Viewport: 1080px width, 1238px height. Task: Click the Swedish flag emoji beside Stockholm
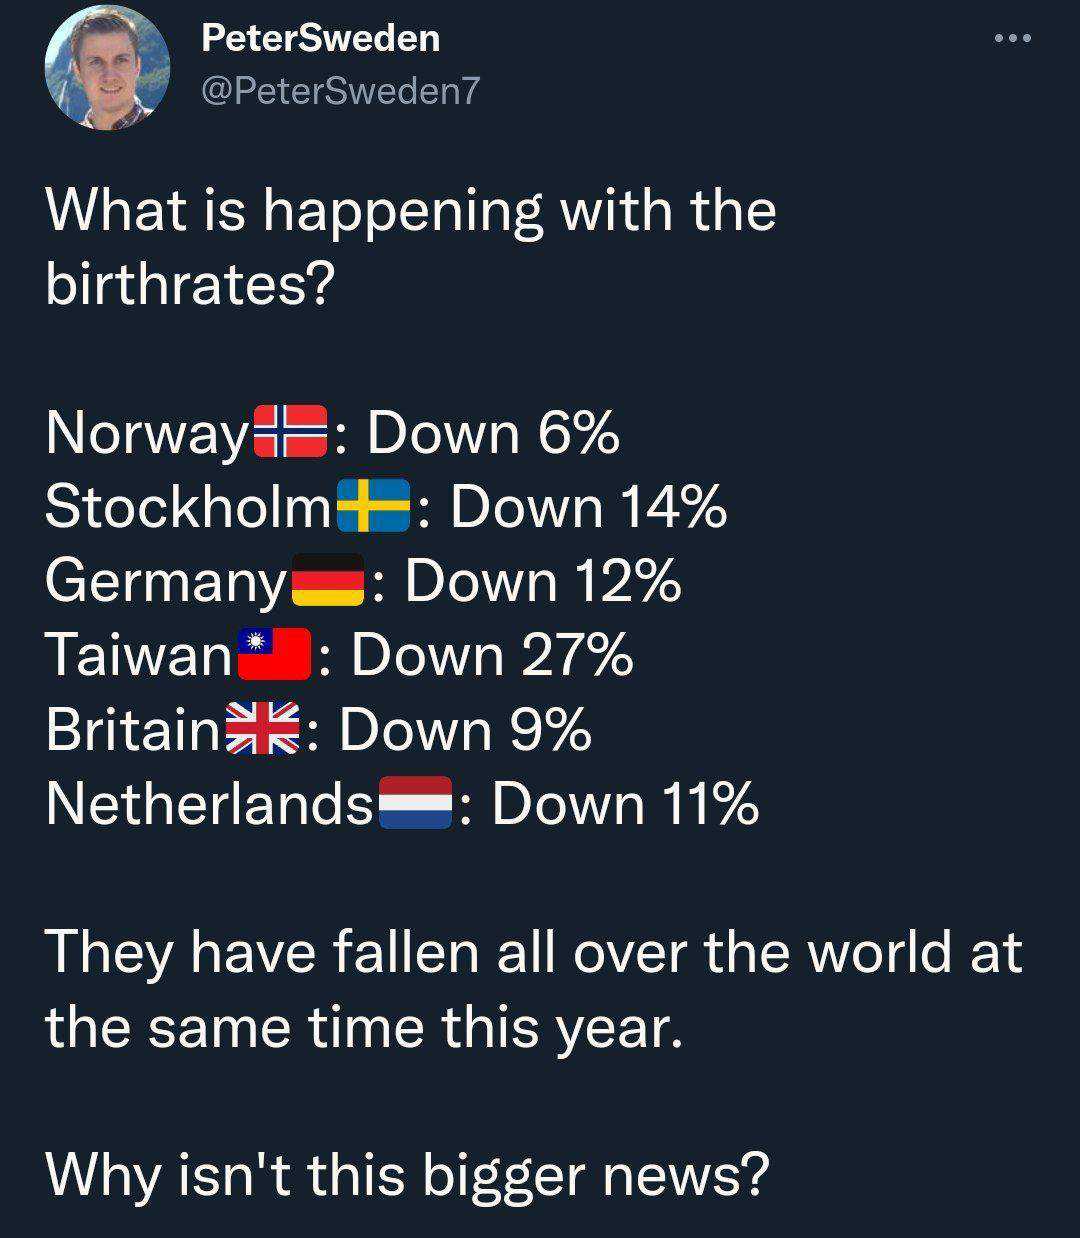pyautogui.click(x=373, y=506)
